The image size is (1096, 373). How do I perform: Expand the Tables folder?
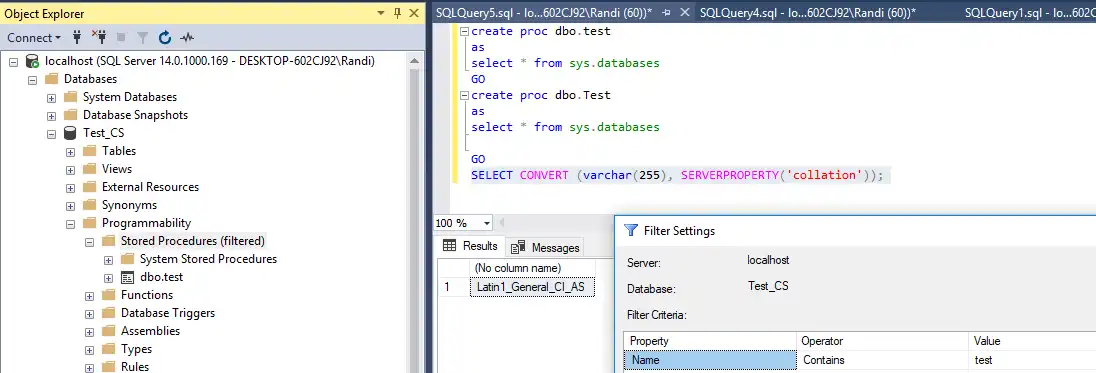[x=71, y=152]
